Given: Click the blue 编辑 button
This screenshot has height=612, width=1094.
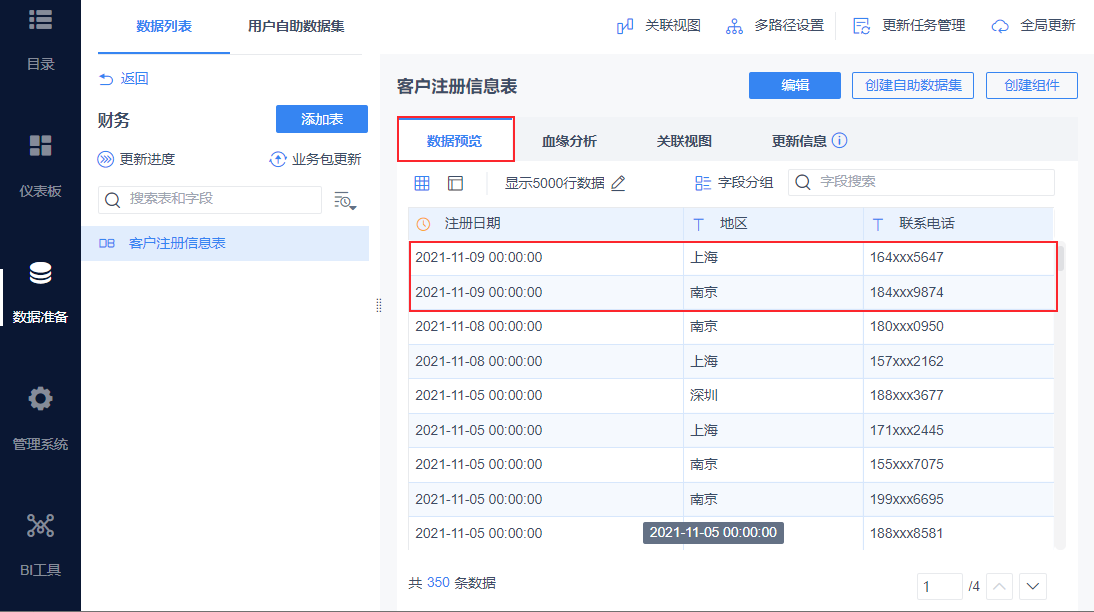Looking at the screenshot, I should pos(795,85).
